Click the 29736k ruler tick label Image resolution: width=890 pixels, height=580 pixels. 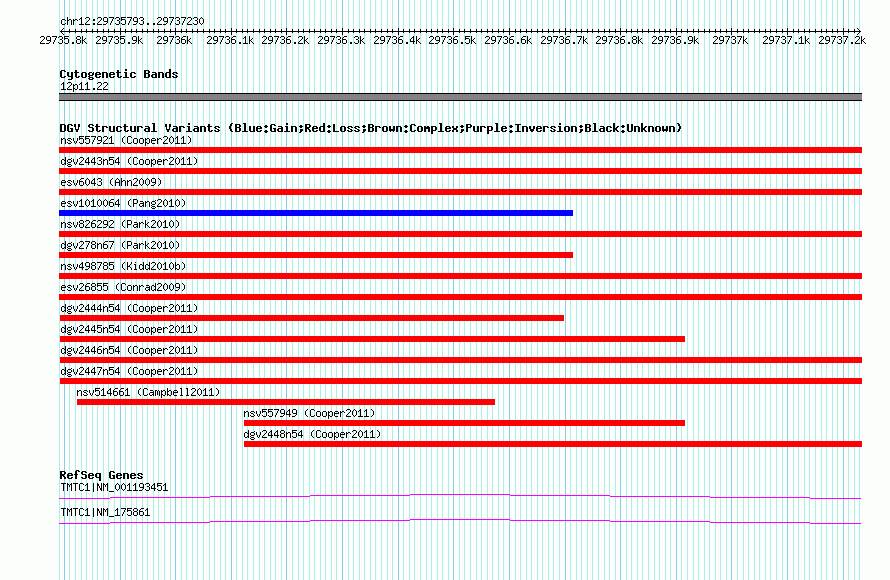pos(174,40)
